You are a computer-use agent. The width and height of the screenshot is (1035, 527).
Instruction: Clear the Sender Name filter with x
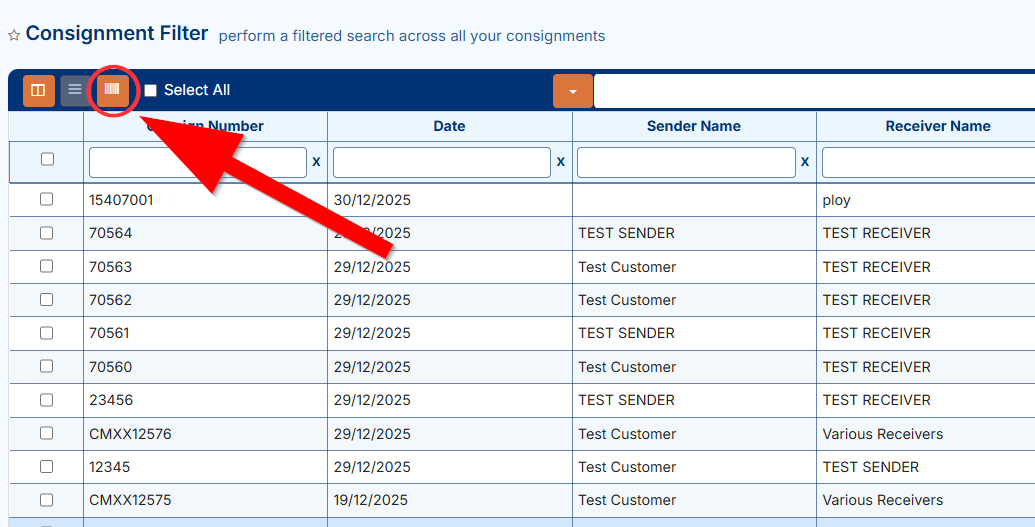[x=804, y=161]
